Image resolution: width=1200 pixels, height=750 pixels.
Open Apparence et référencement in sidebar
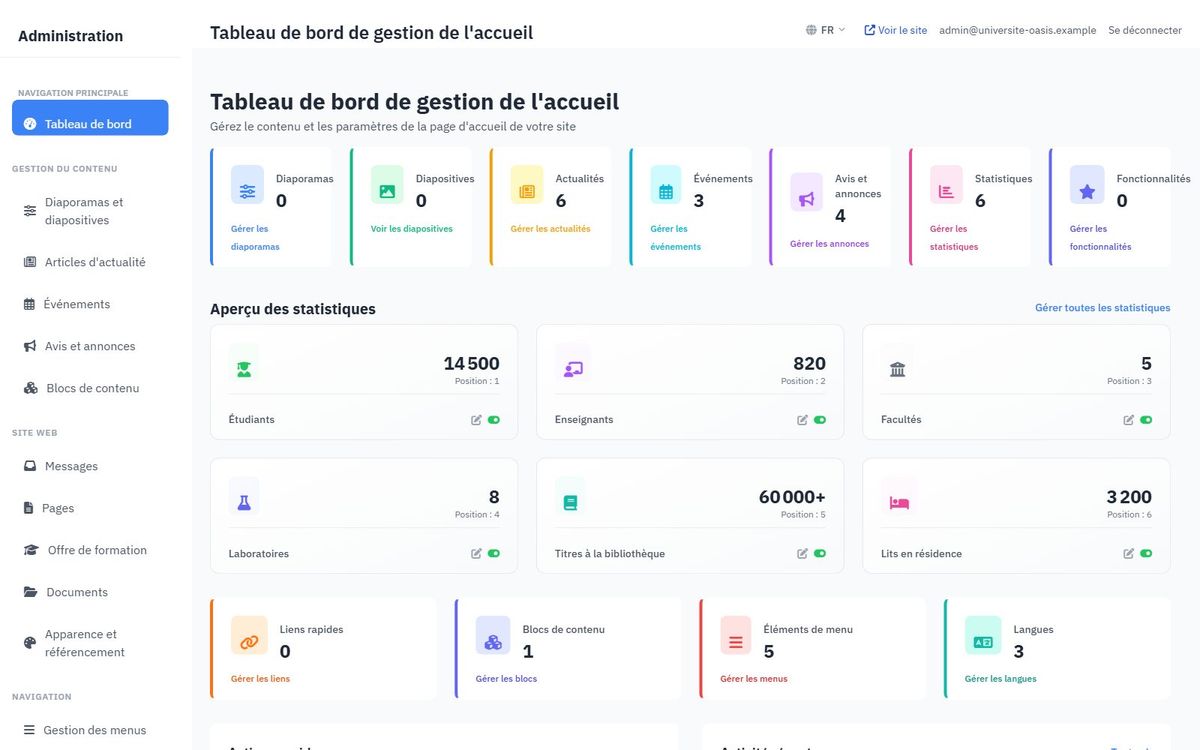[x=90, y=643]
